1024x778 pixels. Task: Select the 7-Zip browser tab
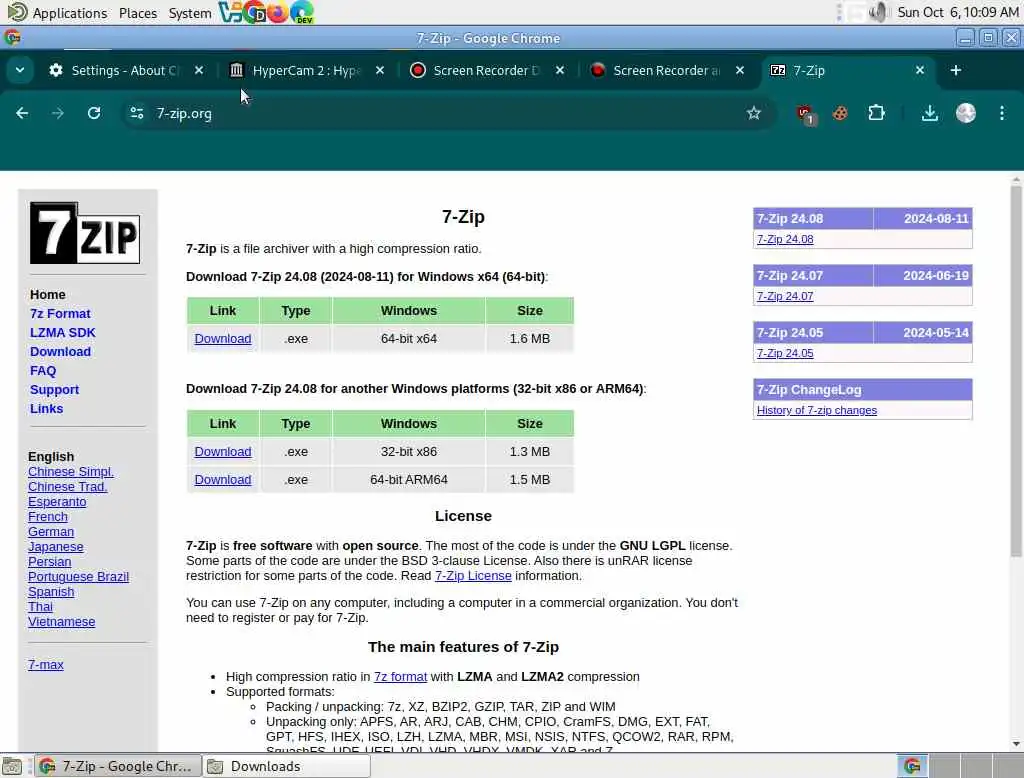click(848, 70)
